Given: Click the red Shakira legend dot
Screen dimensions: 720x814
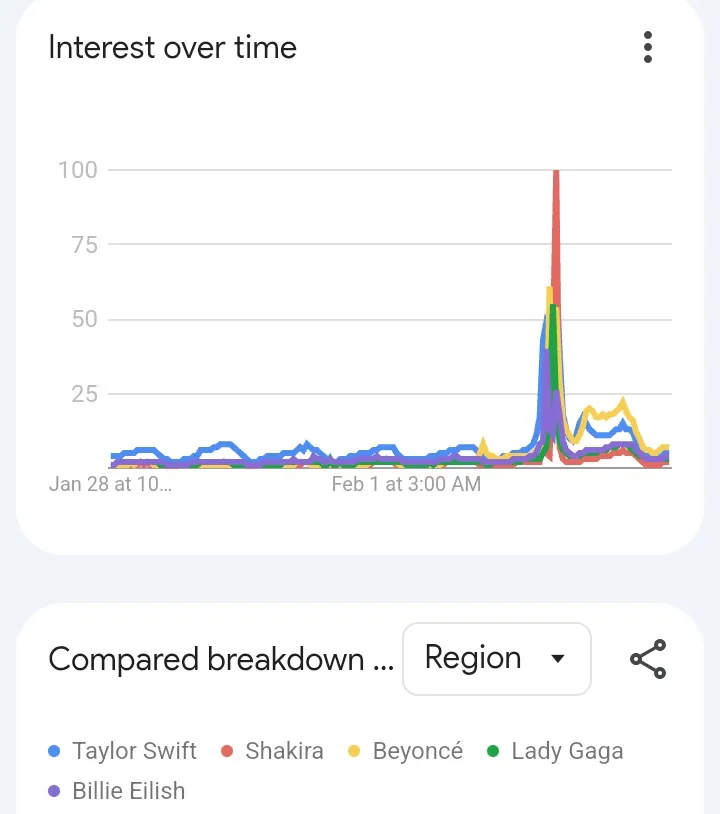Looking at the screenshot, I should (227, 751).
